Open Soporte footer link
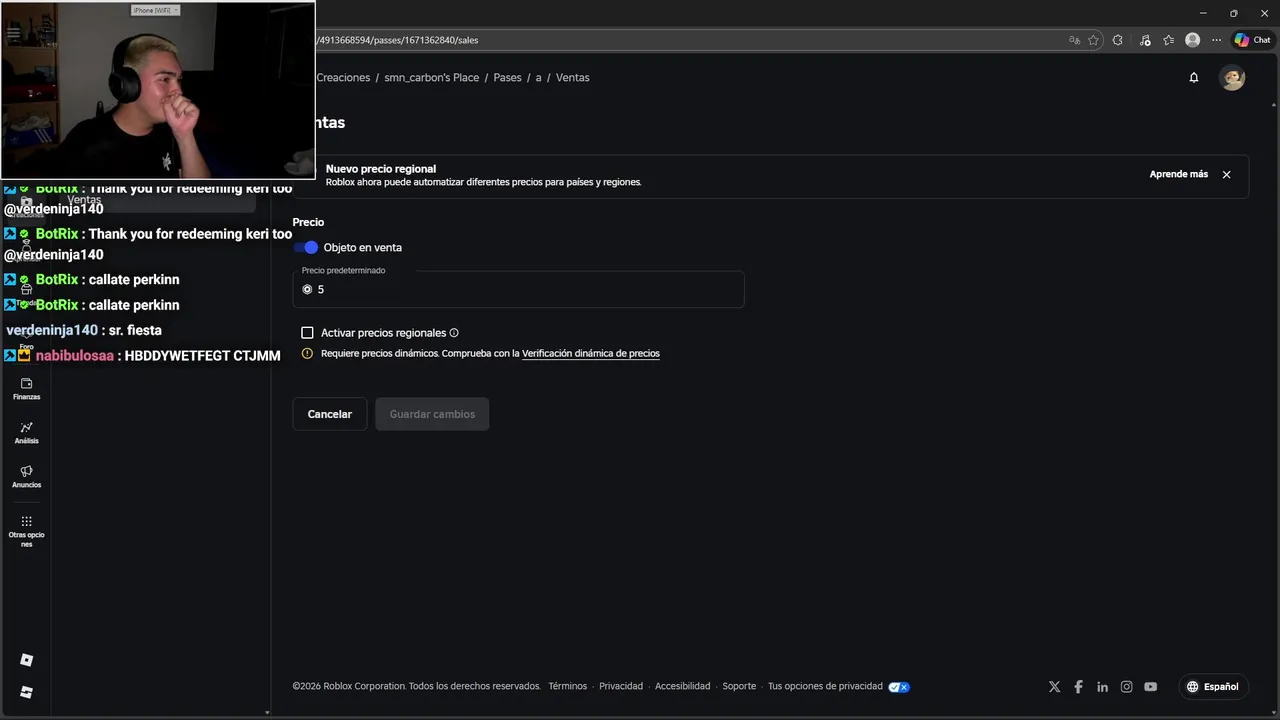 pyautogui.click(x=739, y=686)
